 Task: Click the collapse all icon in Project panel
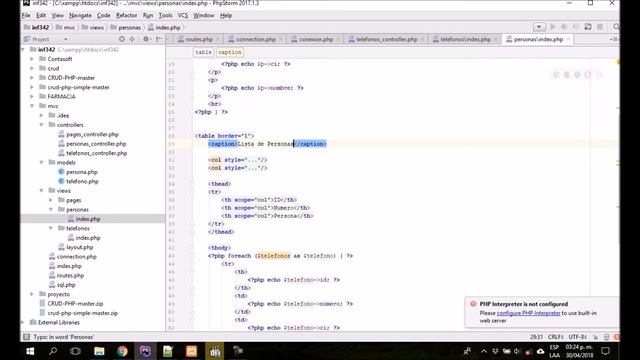click(x=132, y=39)
